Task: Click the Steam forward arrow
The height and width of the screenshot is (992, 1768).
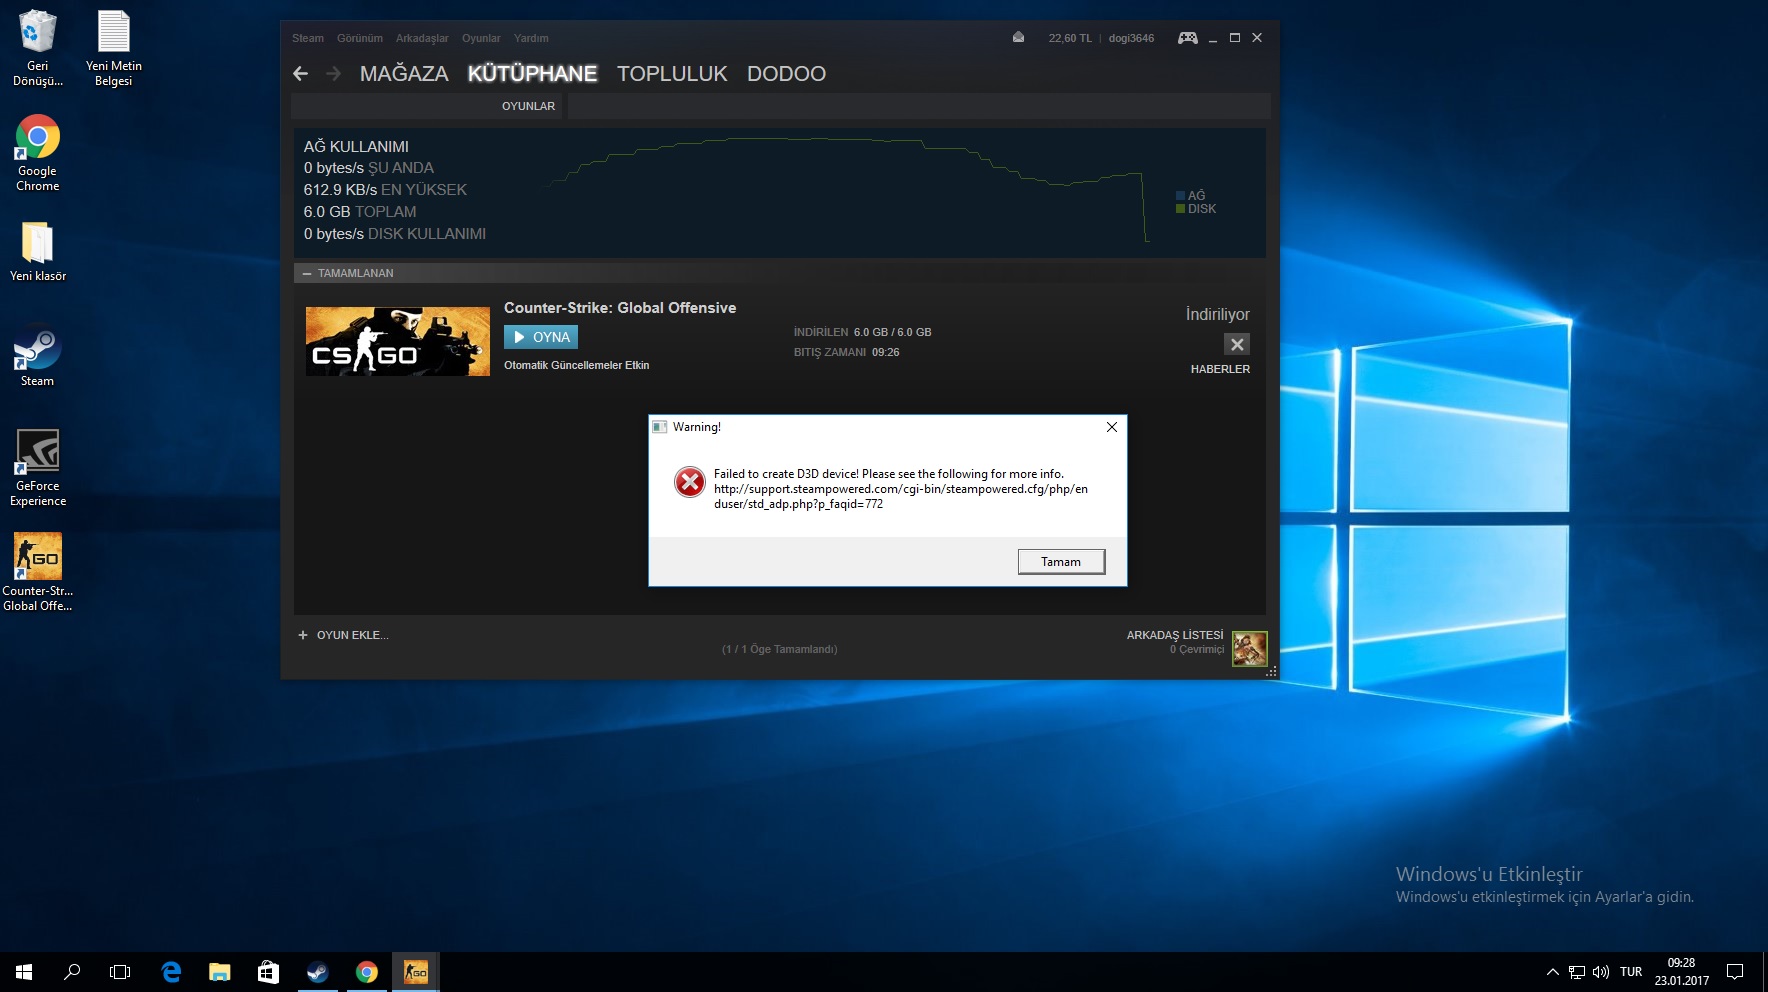Action: (334, 74)
